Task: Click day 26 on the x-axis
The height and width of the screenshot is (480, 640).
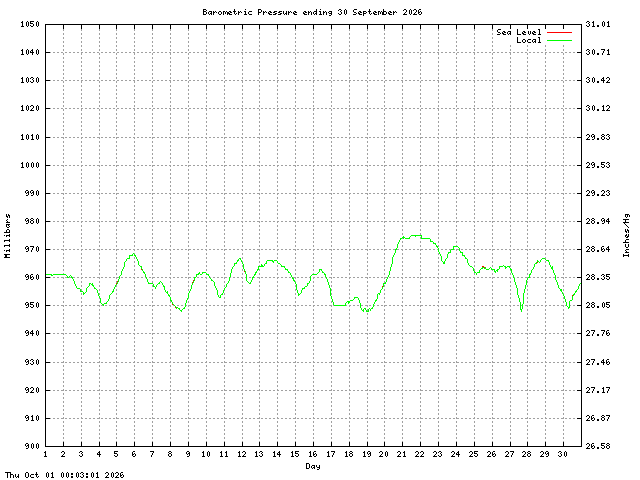Action: click(491, 454)
